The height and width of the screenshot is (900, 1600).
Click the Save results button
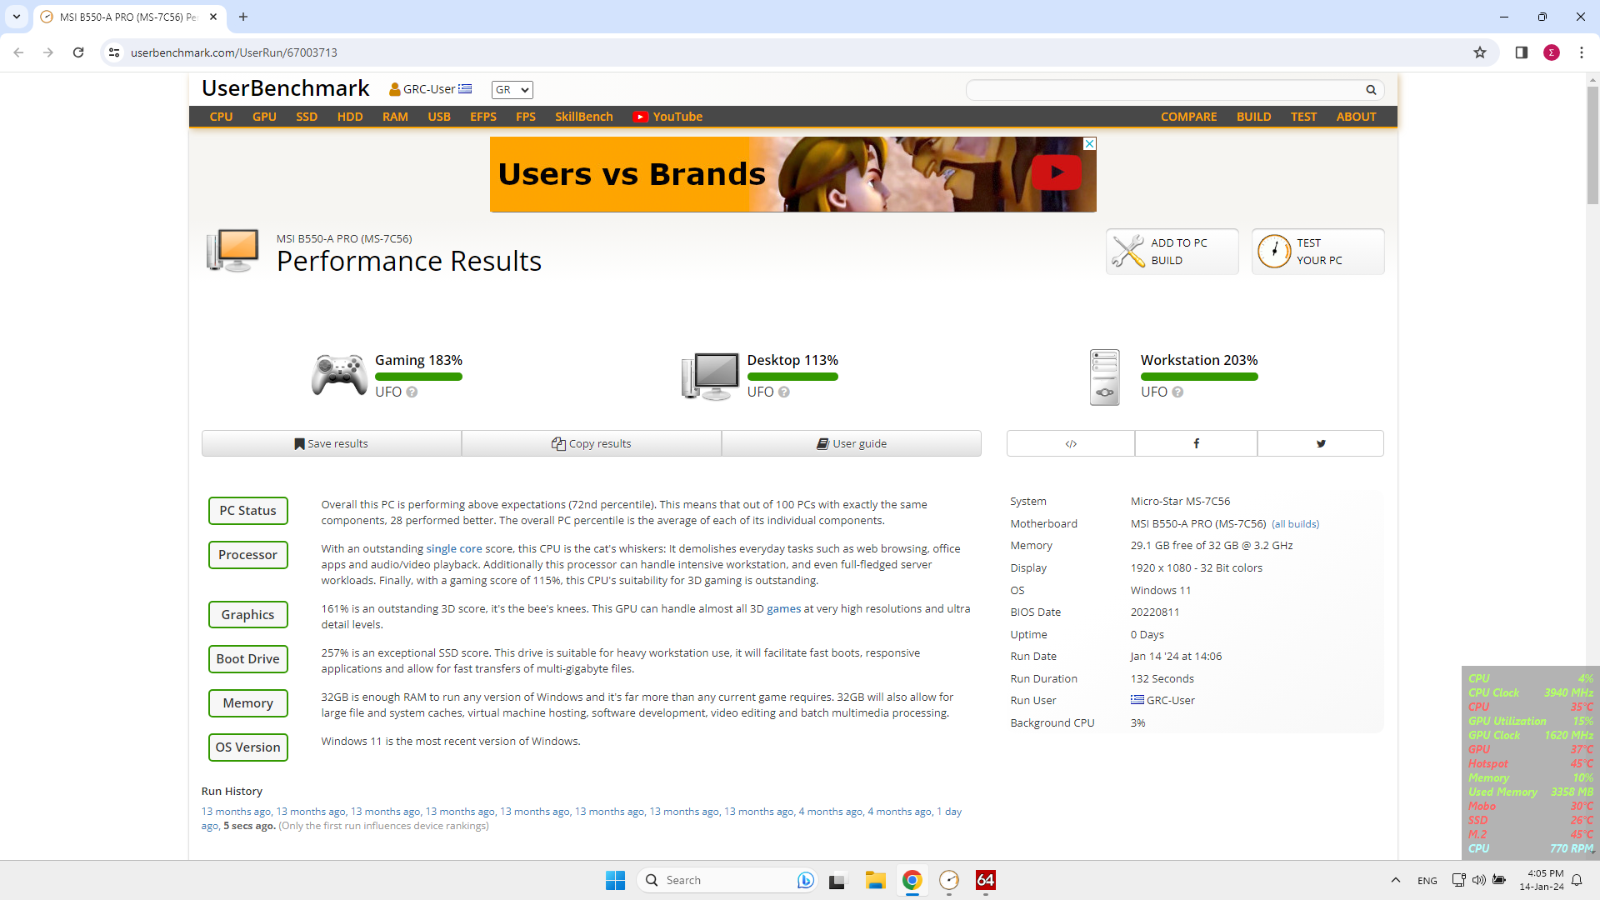coord(331,444)
